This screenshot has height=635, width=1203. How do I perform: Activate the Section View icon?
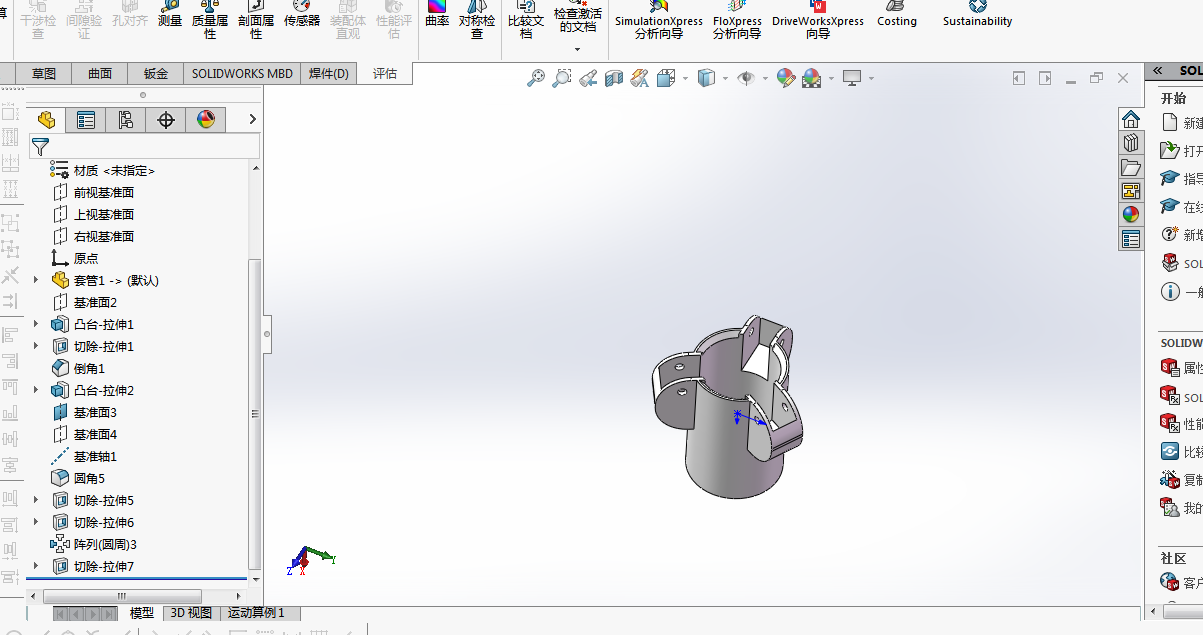click(x=614, y=78)
